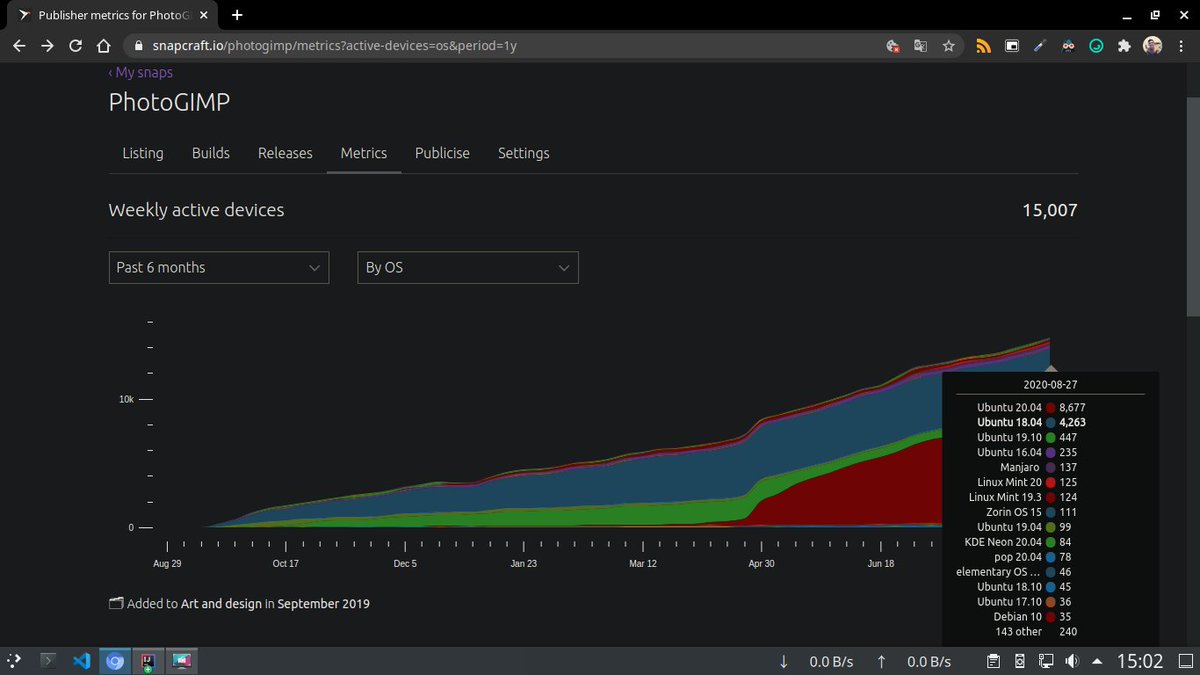Viewport: 1200px width, 675px height.
Task: Click the translate page icon in address bar
Action: 920,46
